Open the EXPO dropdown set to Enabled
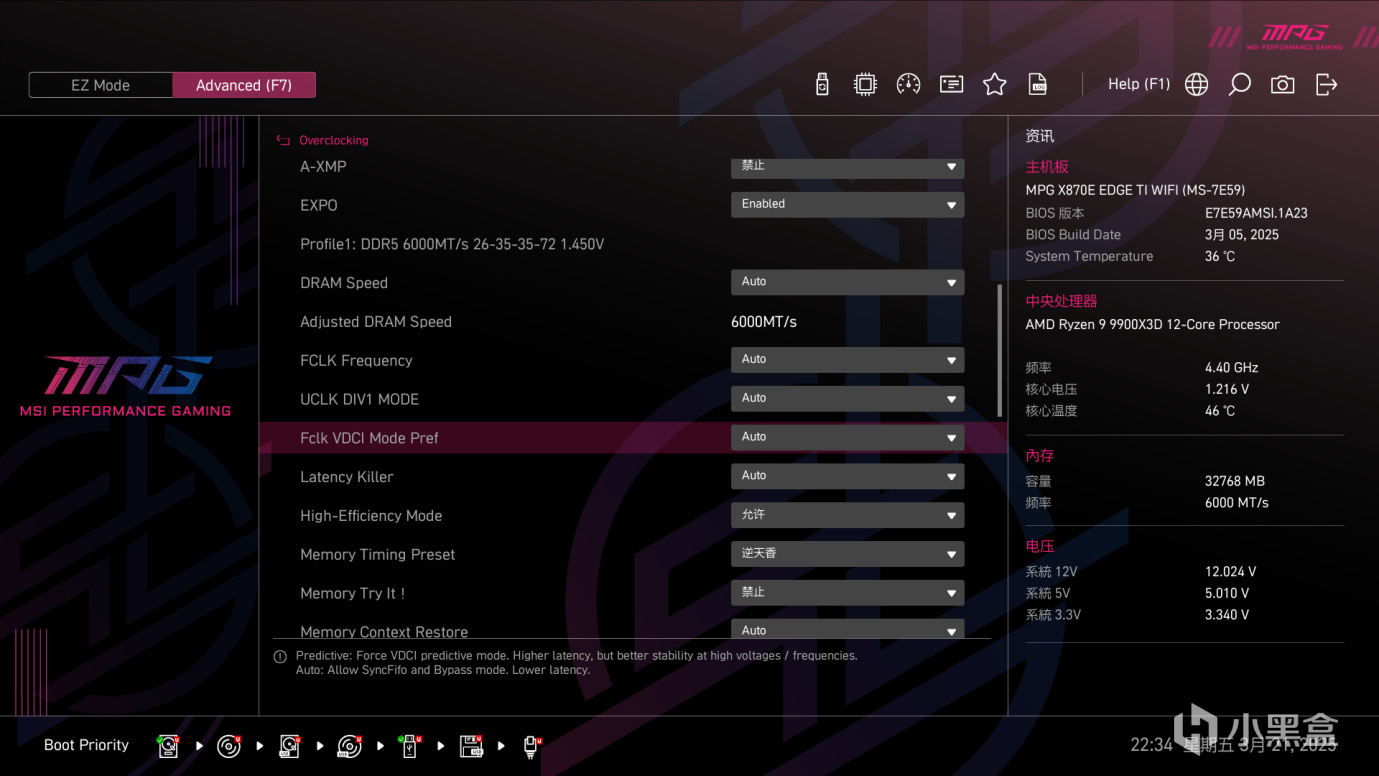 [847, 204]
